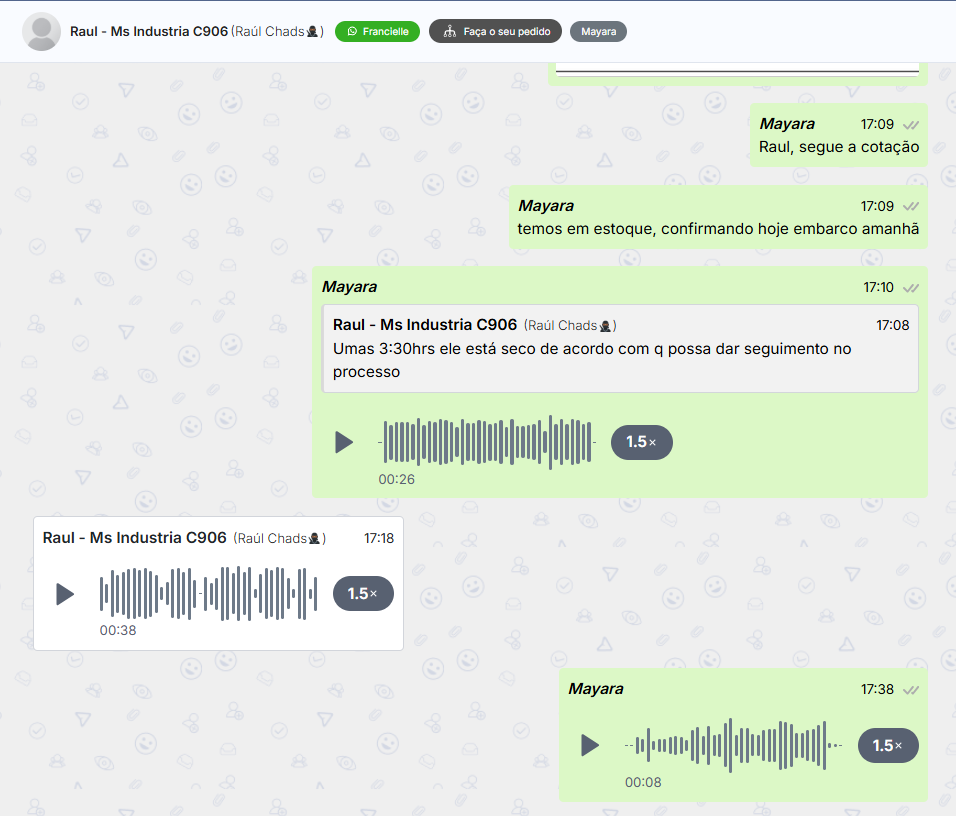
Task: Play the 00:08 voice message from Mayara
Action: 590,745
